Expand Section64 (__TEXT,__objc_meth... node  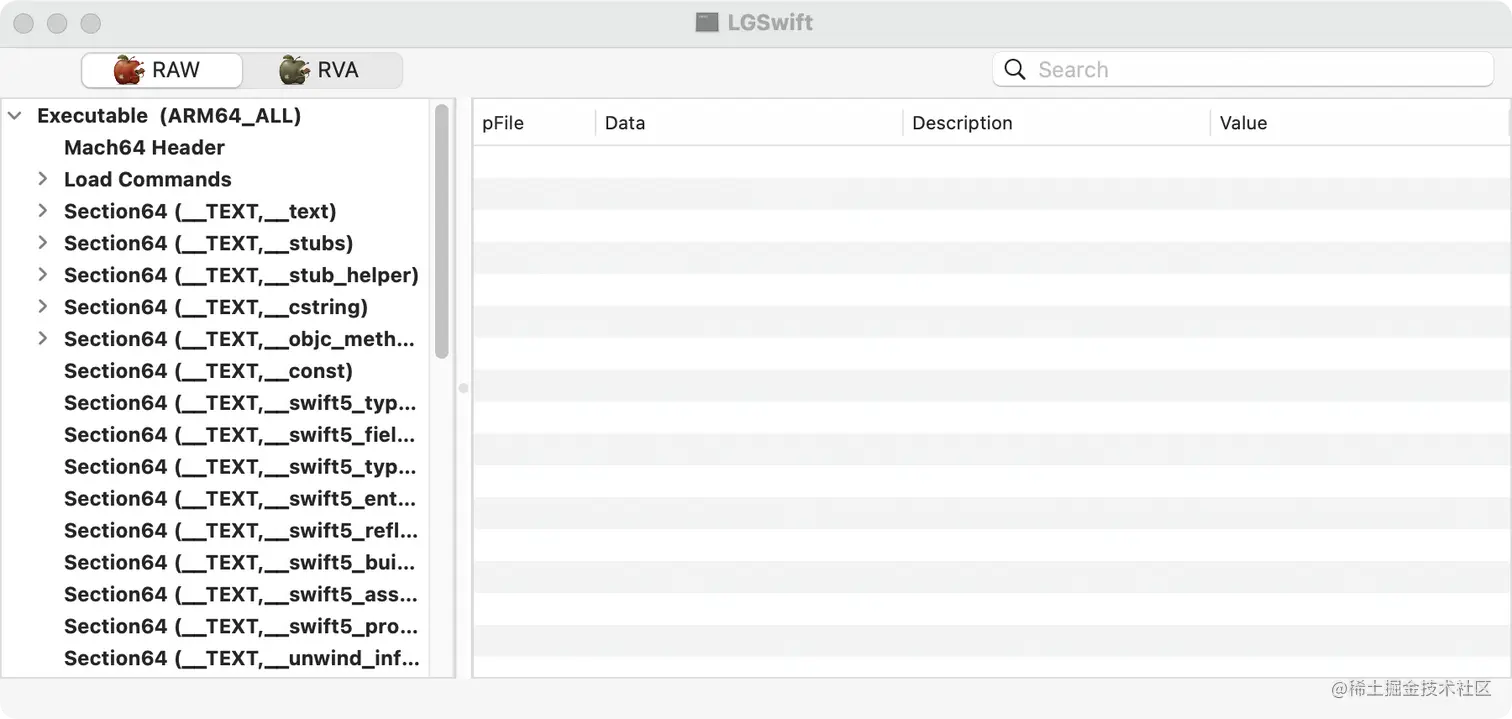click(x=43, y=339)
